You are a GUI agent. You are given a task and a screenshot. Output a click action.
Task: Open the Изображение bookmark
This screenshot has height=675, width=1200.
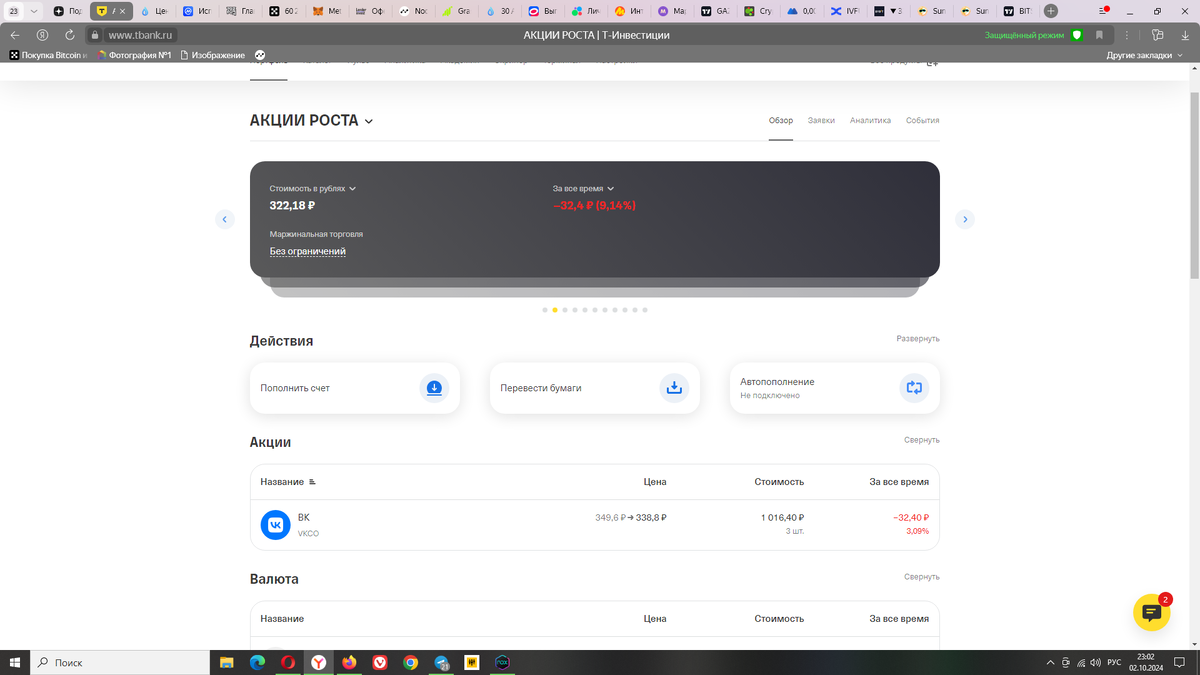click(212, 55)
